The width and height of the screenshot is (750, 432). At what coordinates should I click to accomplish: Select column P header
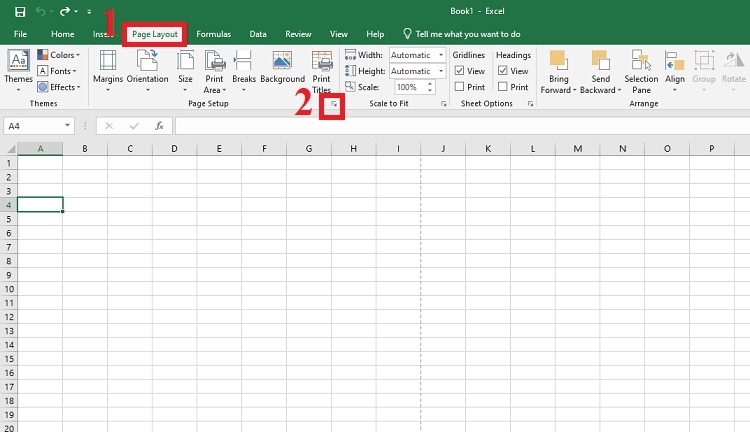tap(712, 149)
